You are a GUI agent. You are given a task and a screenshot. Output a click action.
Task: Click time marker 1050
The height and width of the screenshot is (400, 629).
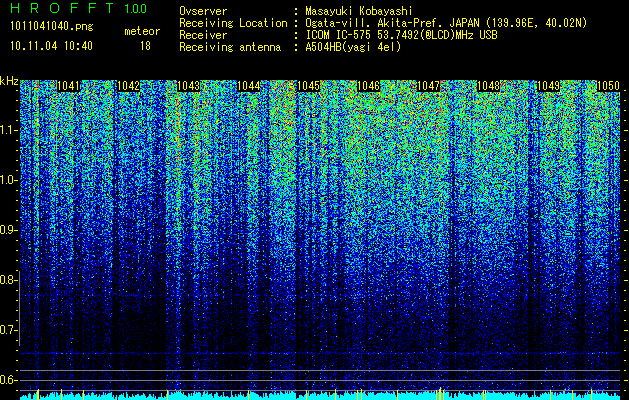609,86
